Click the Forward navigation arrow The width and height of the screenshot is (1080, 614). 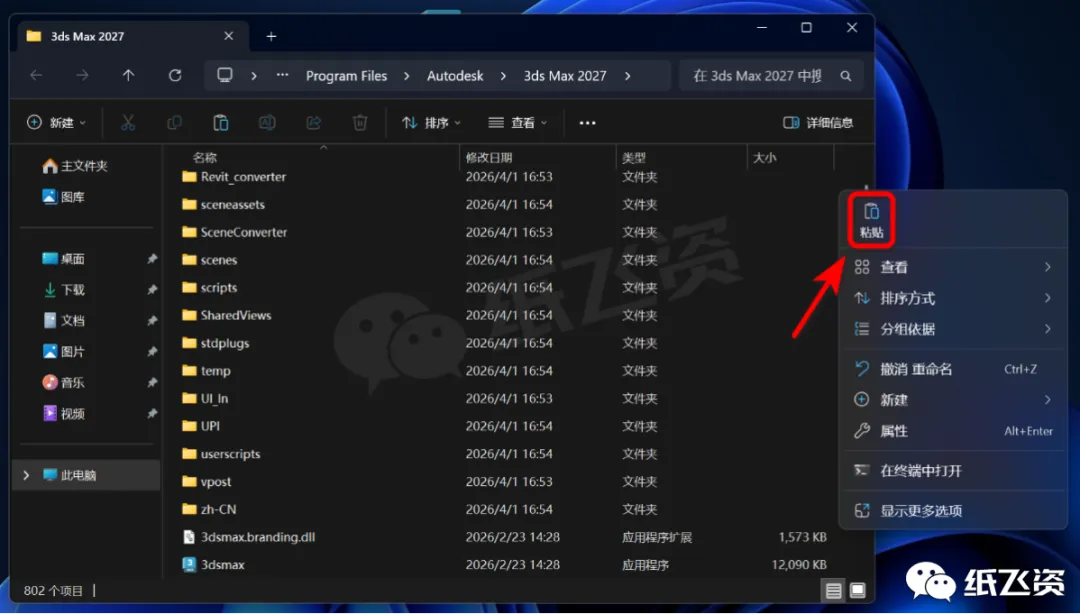click(x=82, y=75)
